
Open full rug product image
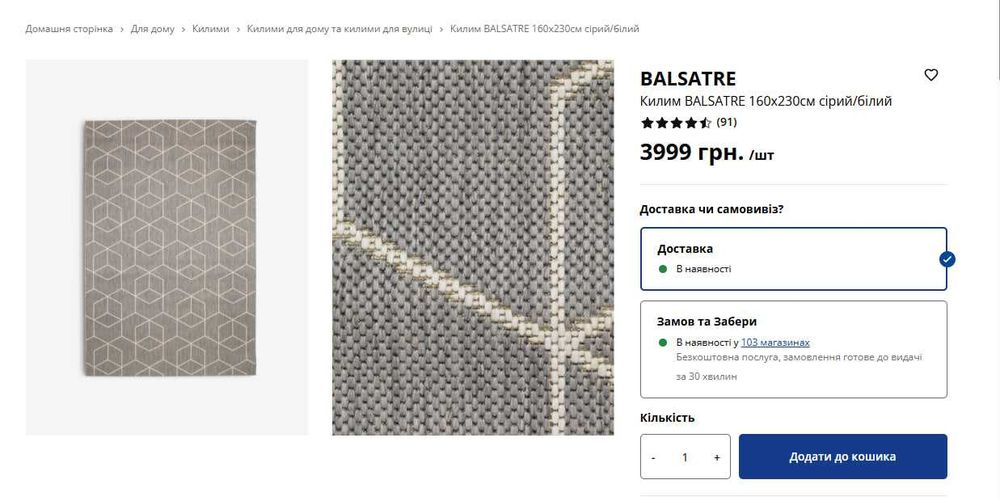[167, 247]
